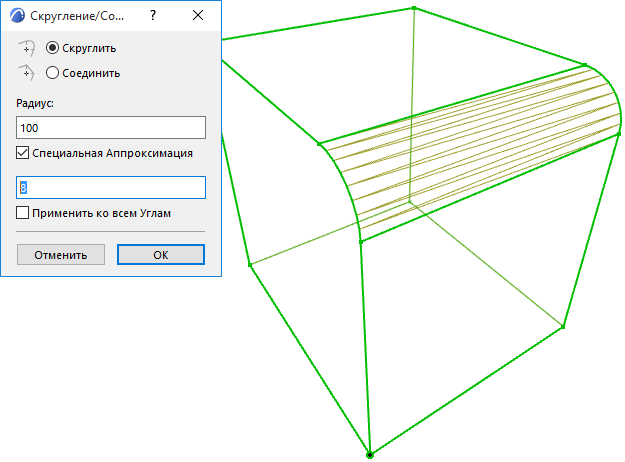The image size is (625, 462).
Task: Select the Соединить radio button
Action: pyautogui.click(x=52, y=73)
